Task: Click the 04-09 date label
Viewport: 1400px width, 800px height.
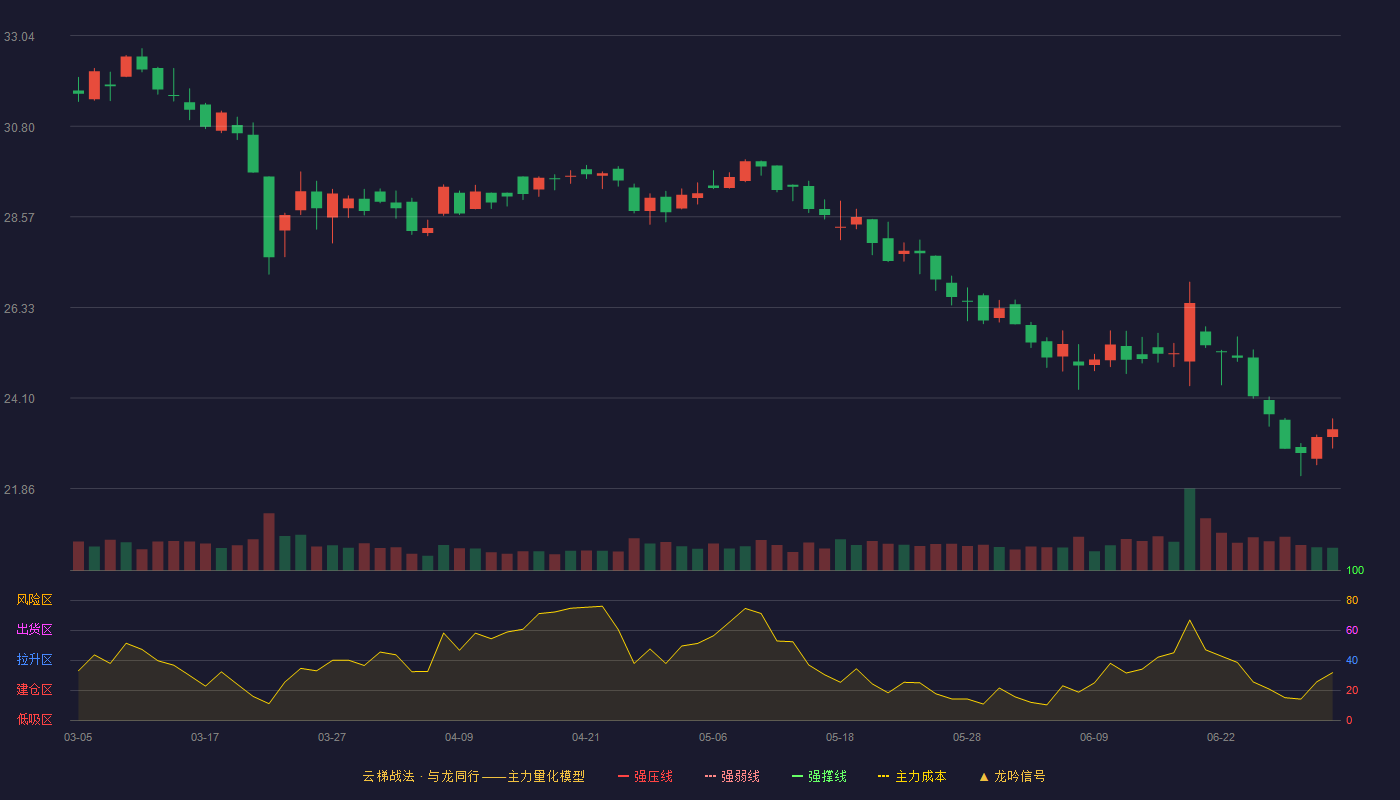Action: 459,737
